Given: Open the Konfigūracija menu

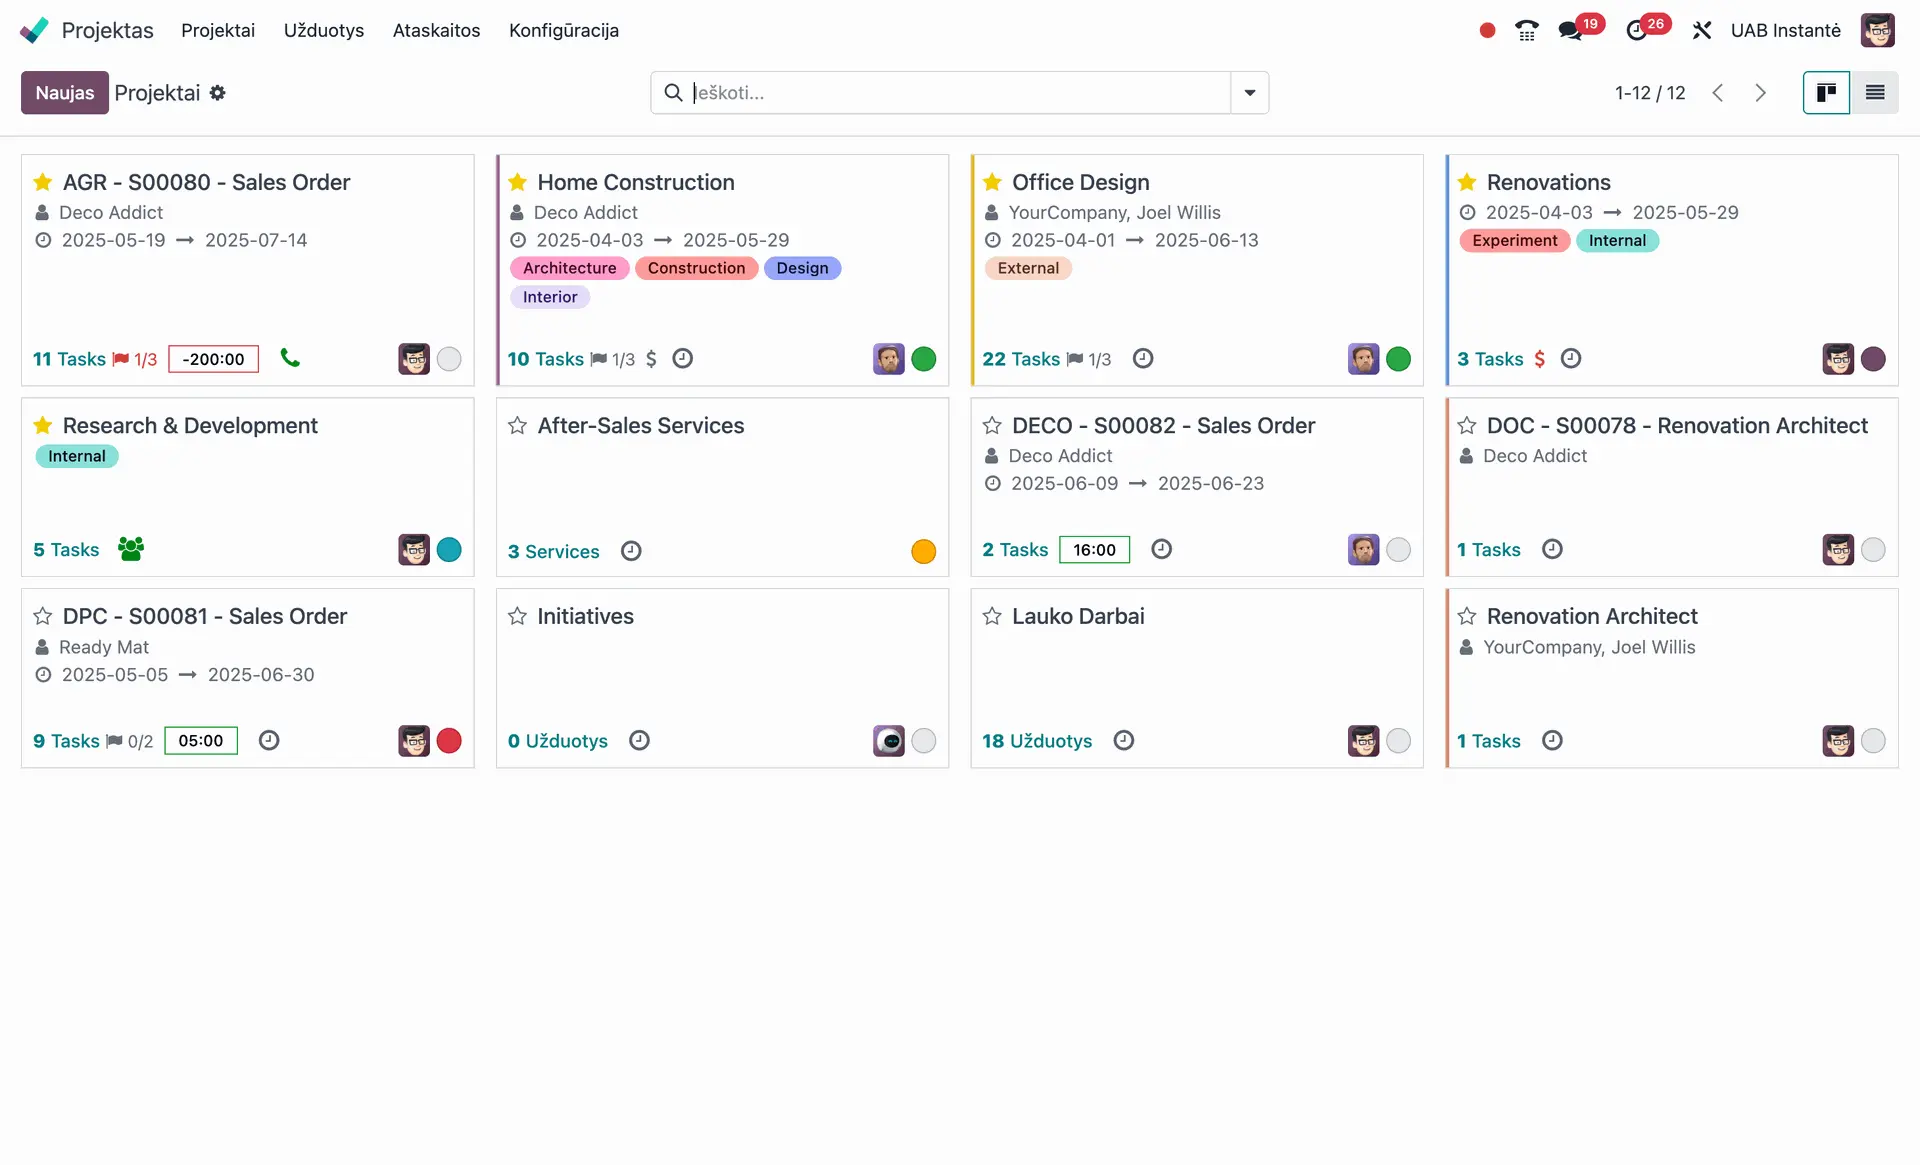Looking at the screenshot, I should tap(563, 31).
